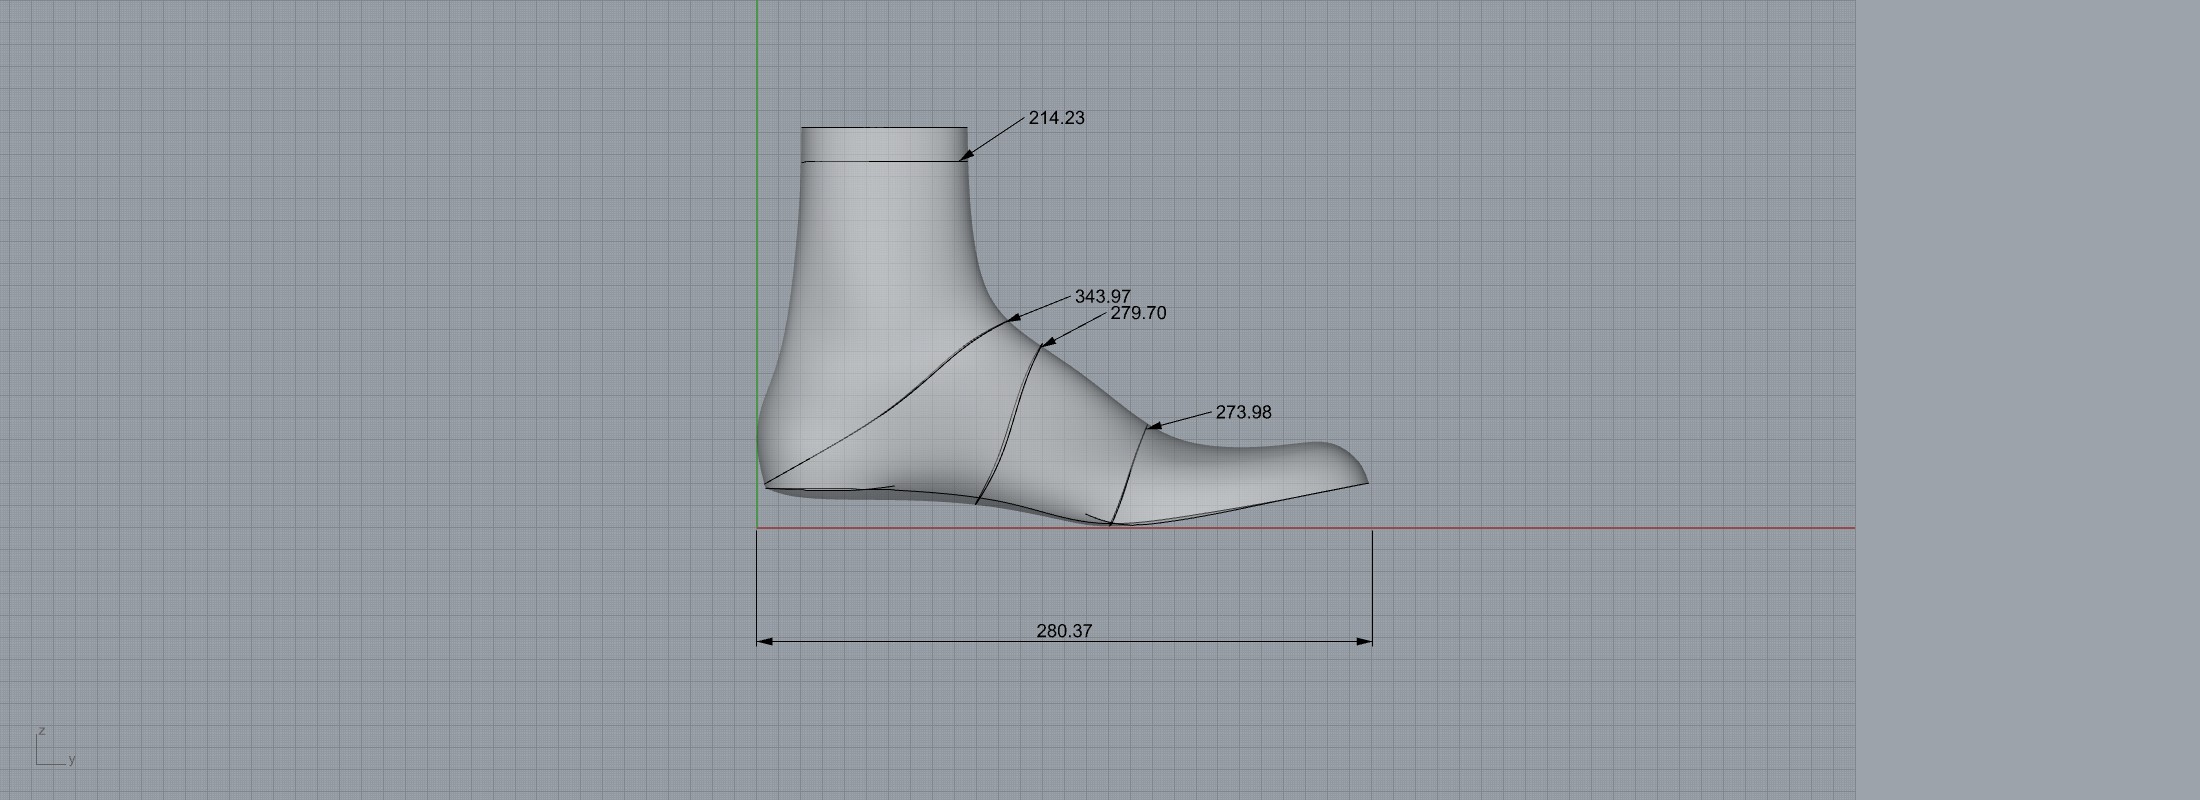
Task: Click the arrowhead of the 214.23 leader
Action: coord(965,155)
